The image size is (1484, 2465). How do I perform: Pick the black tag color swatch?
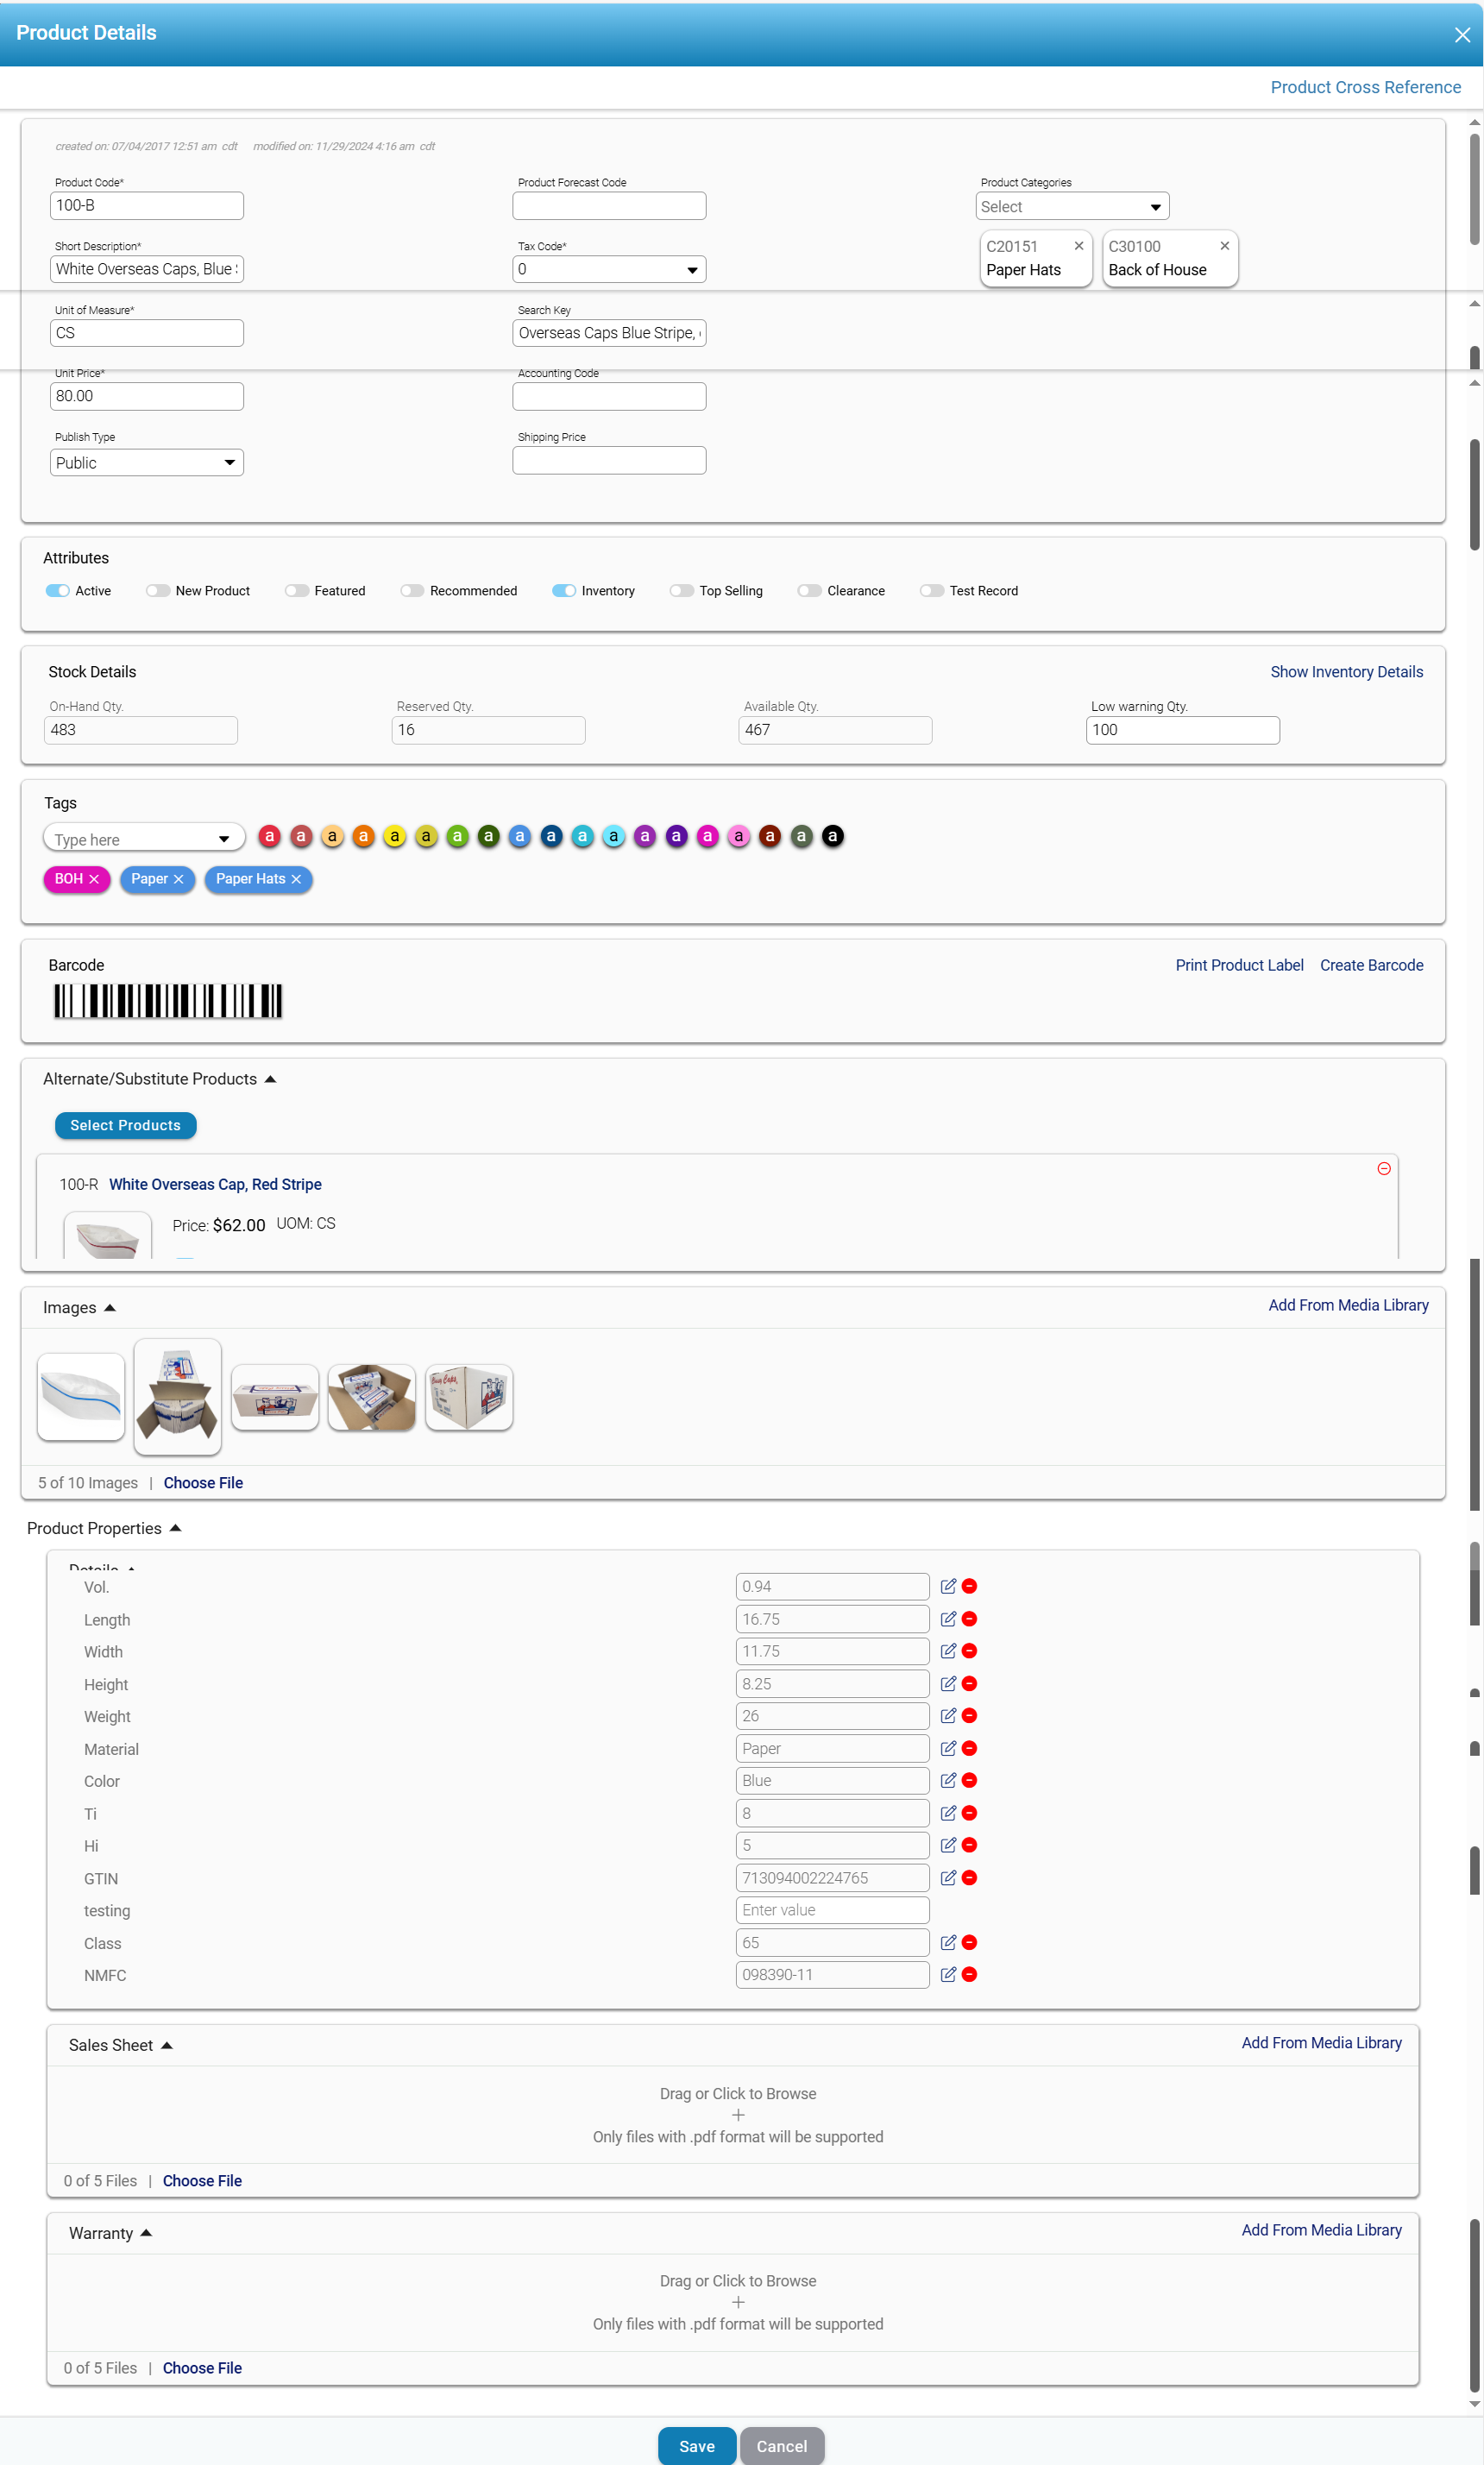click(832, 836)
